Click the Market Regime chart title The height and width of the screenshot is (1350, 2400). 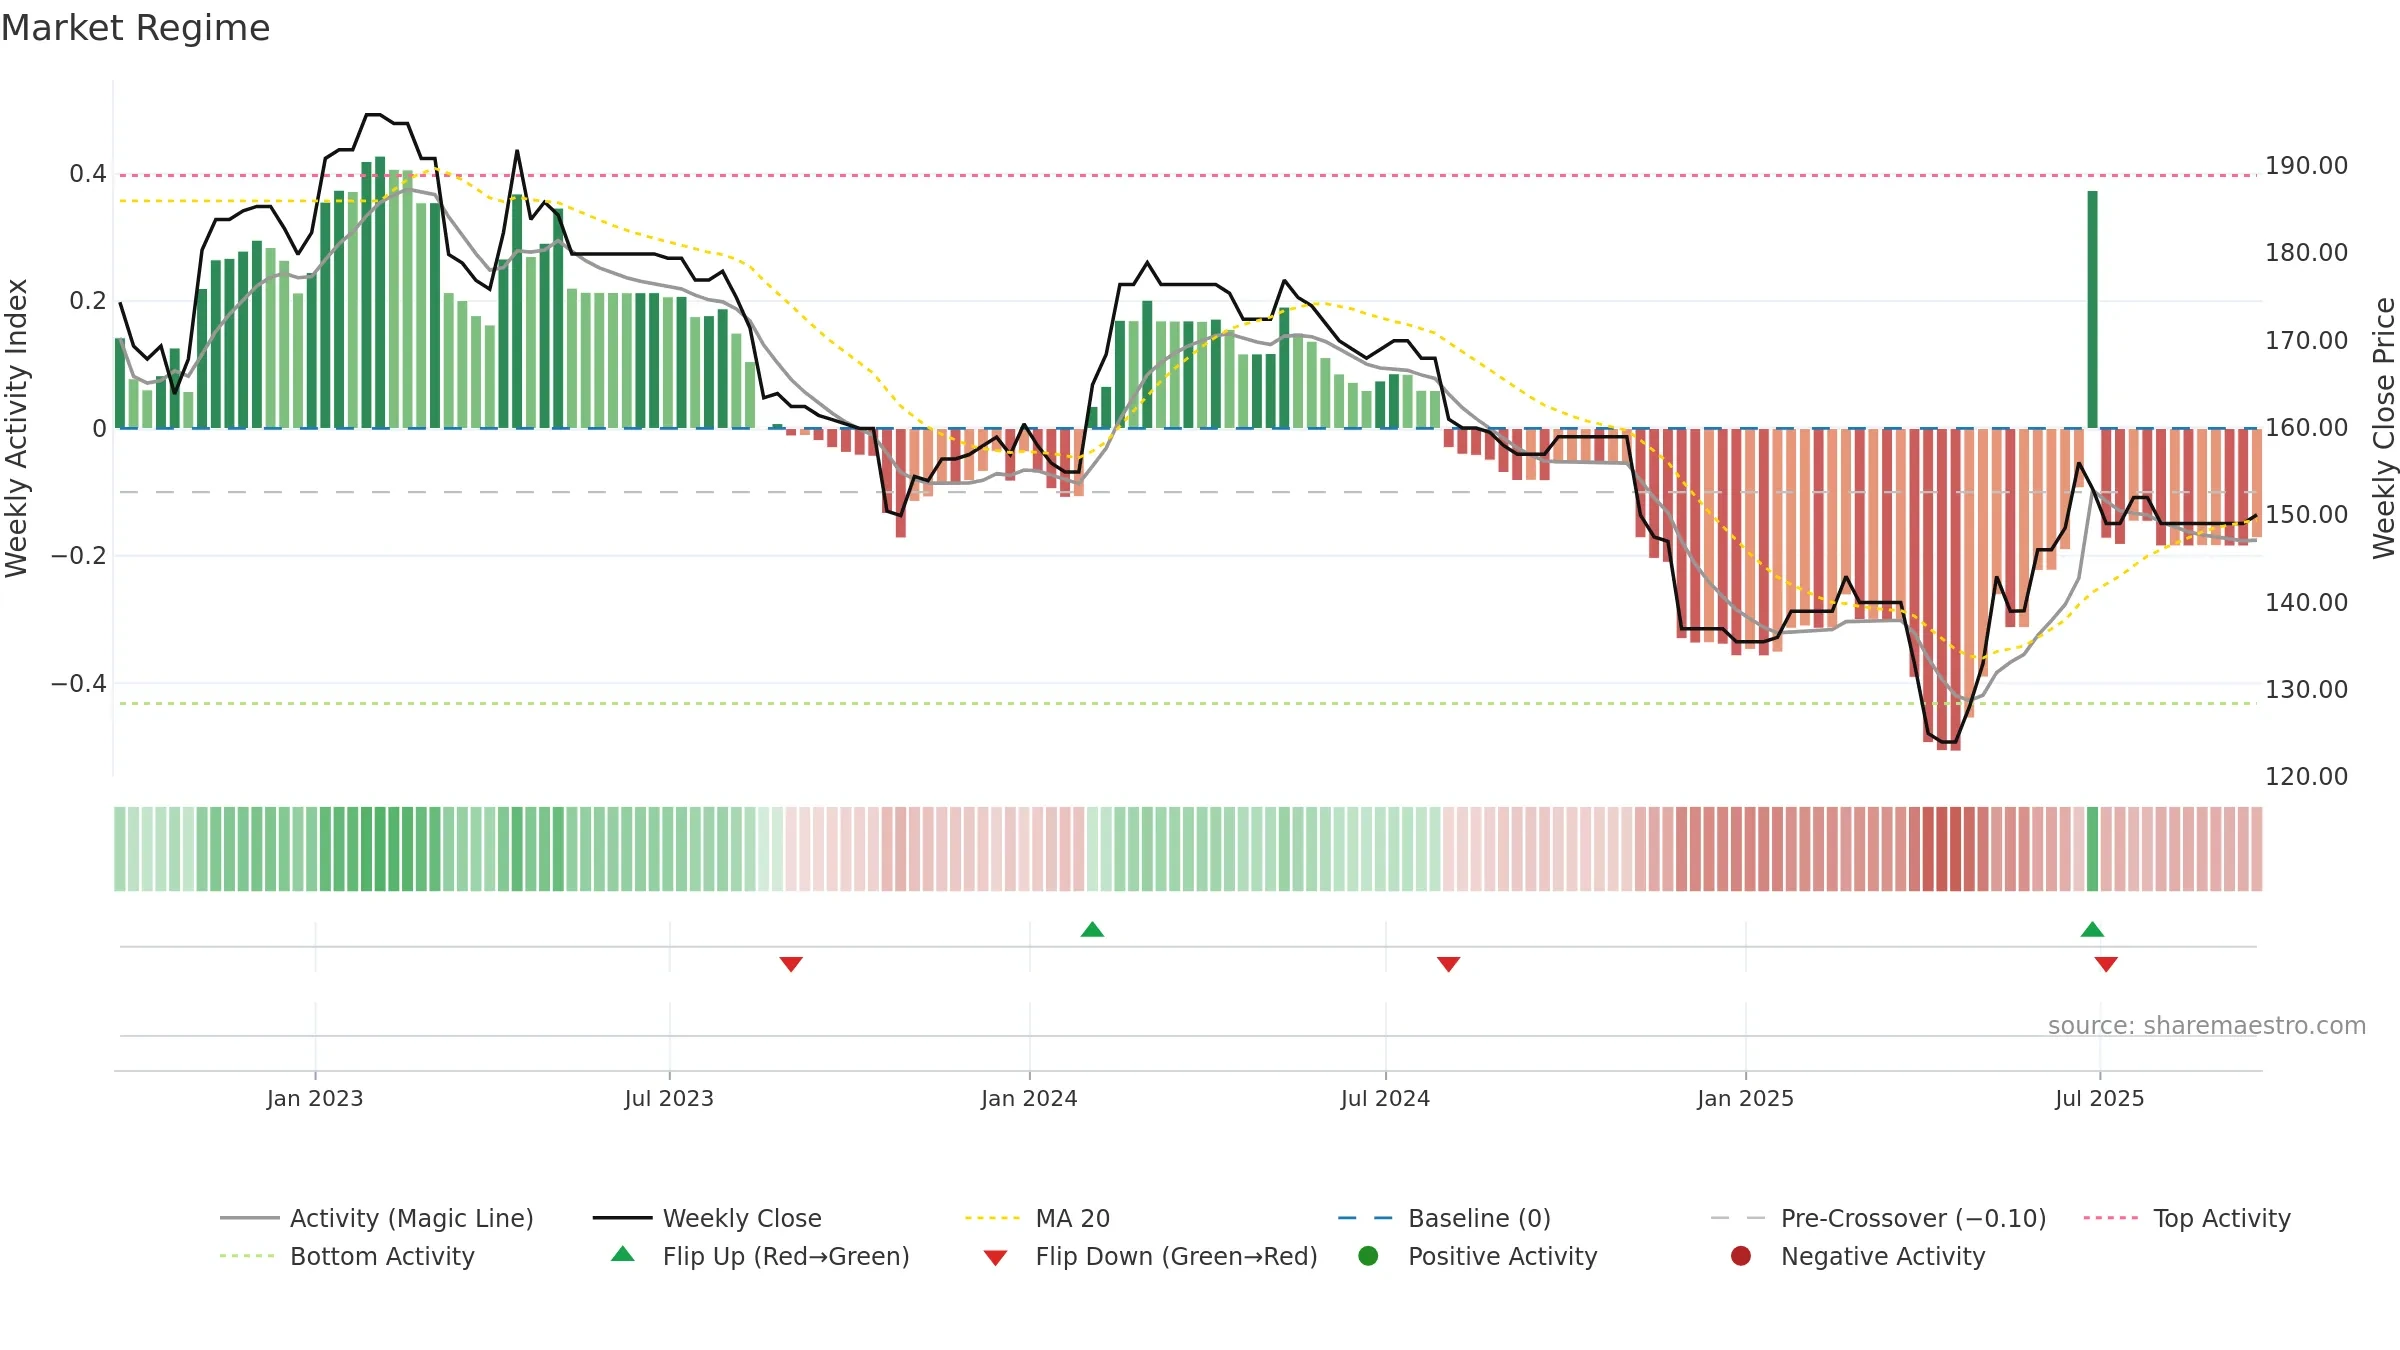[135, 28]
